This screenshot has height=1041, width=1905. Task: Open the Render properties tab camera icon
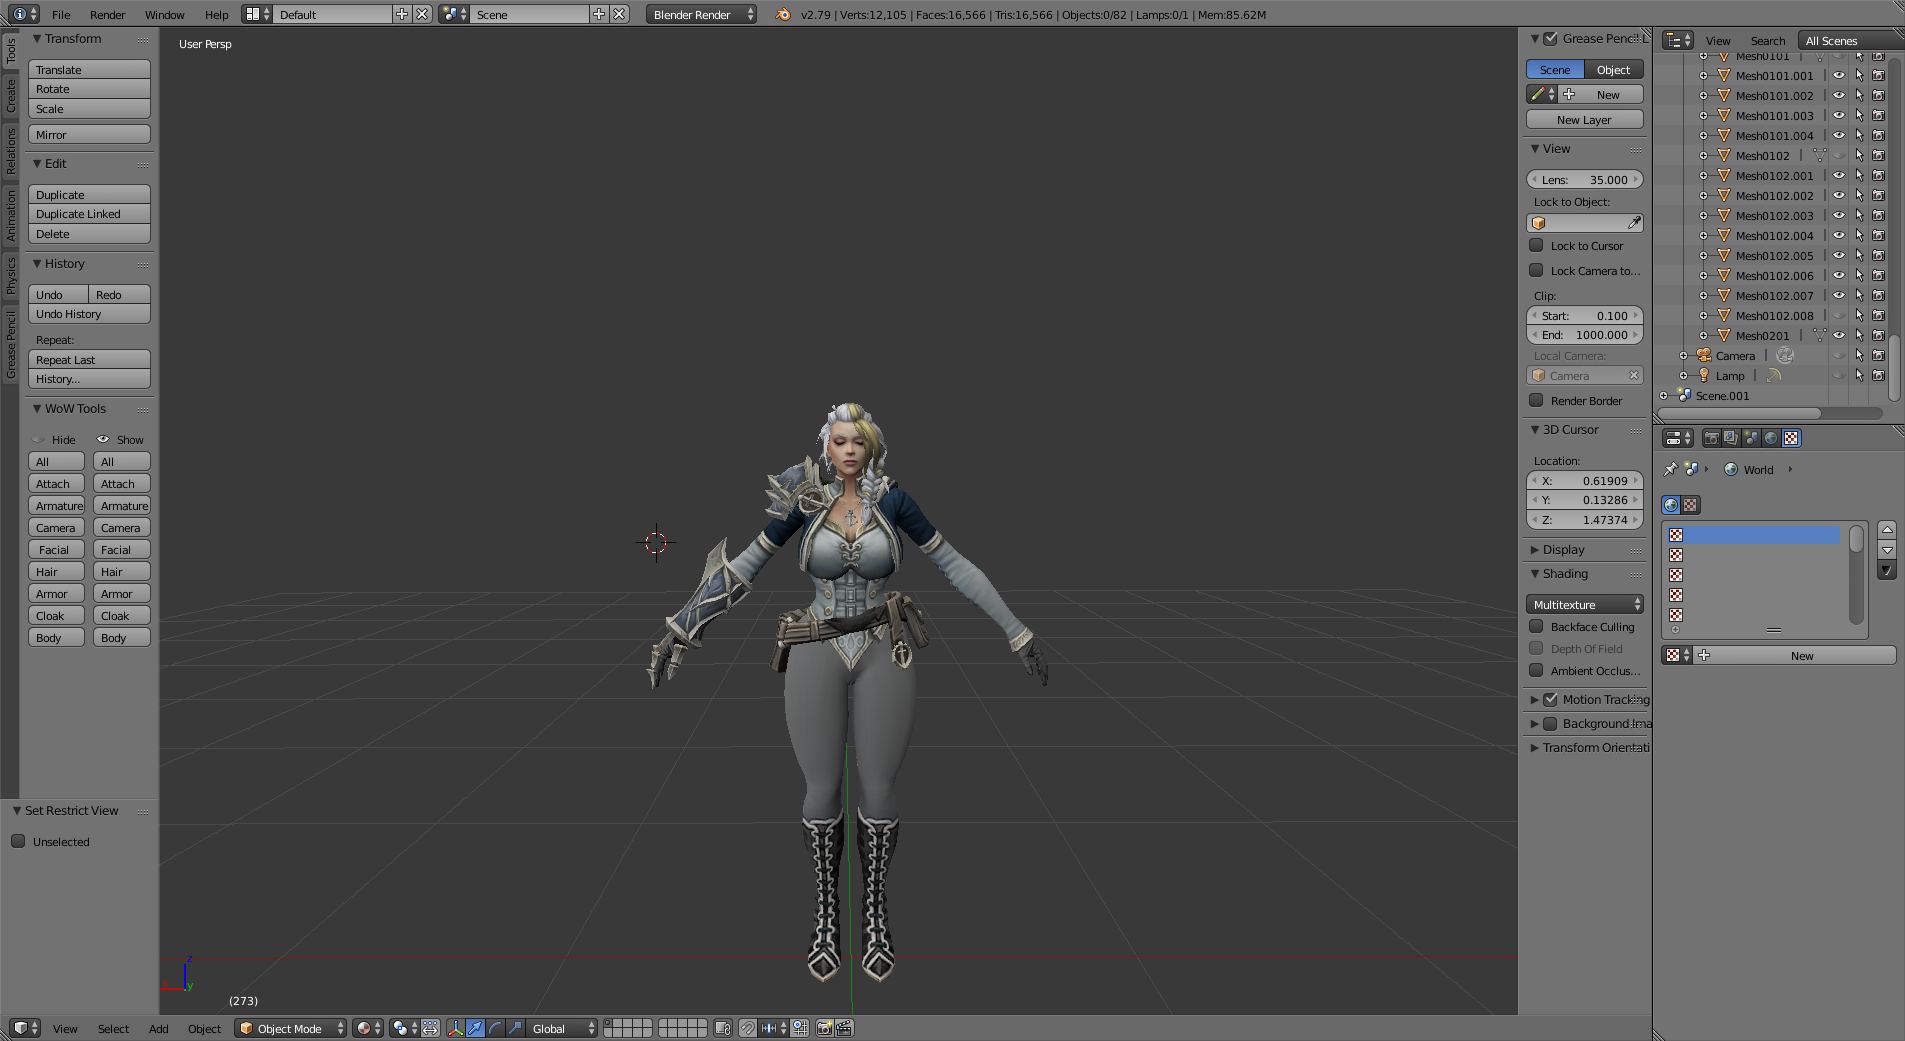tap(1711, 438)
